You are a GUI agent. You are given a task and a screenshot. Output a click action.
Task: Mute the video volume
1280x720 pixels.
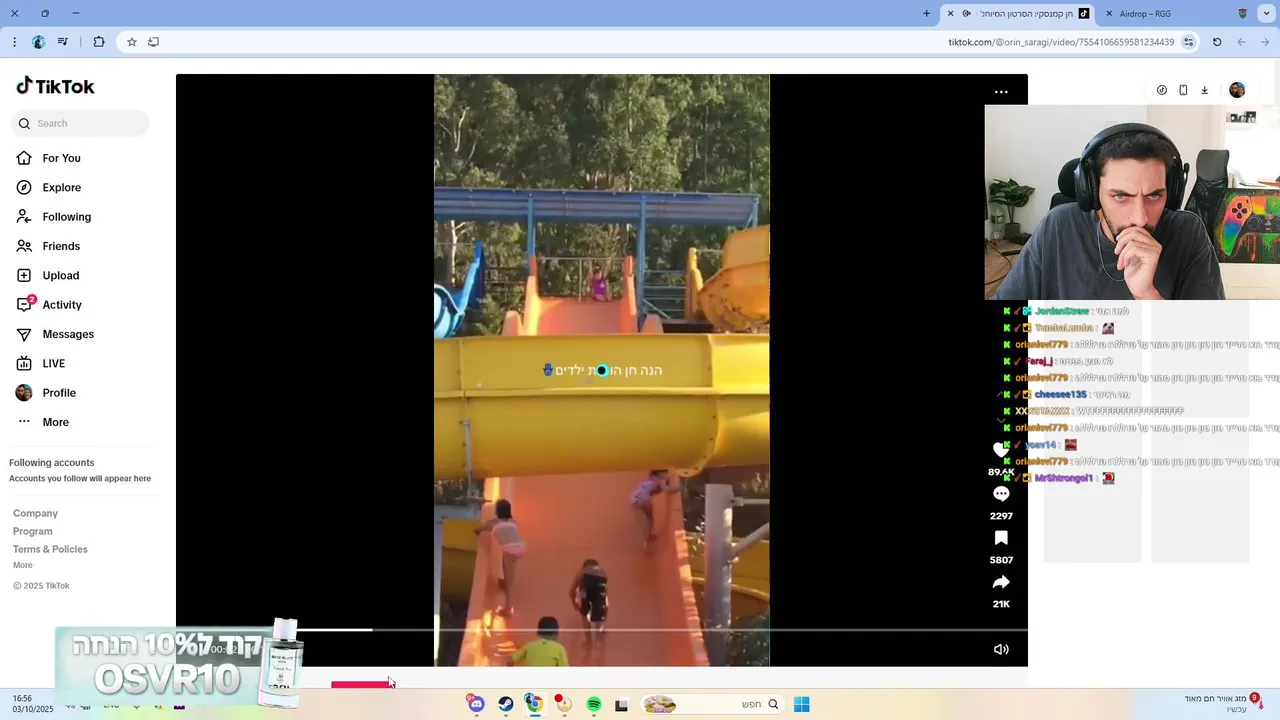[x=1001, y=649]
